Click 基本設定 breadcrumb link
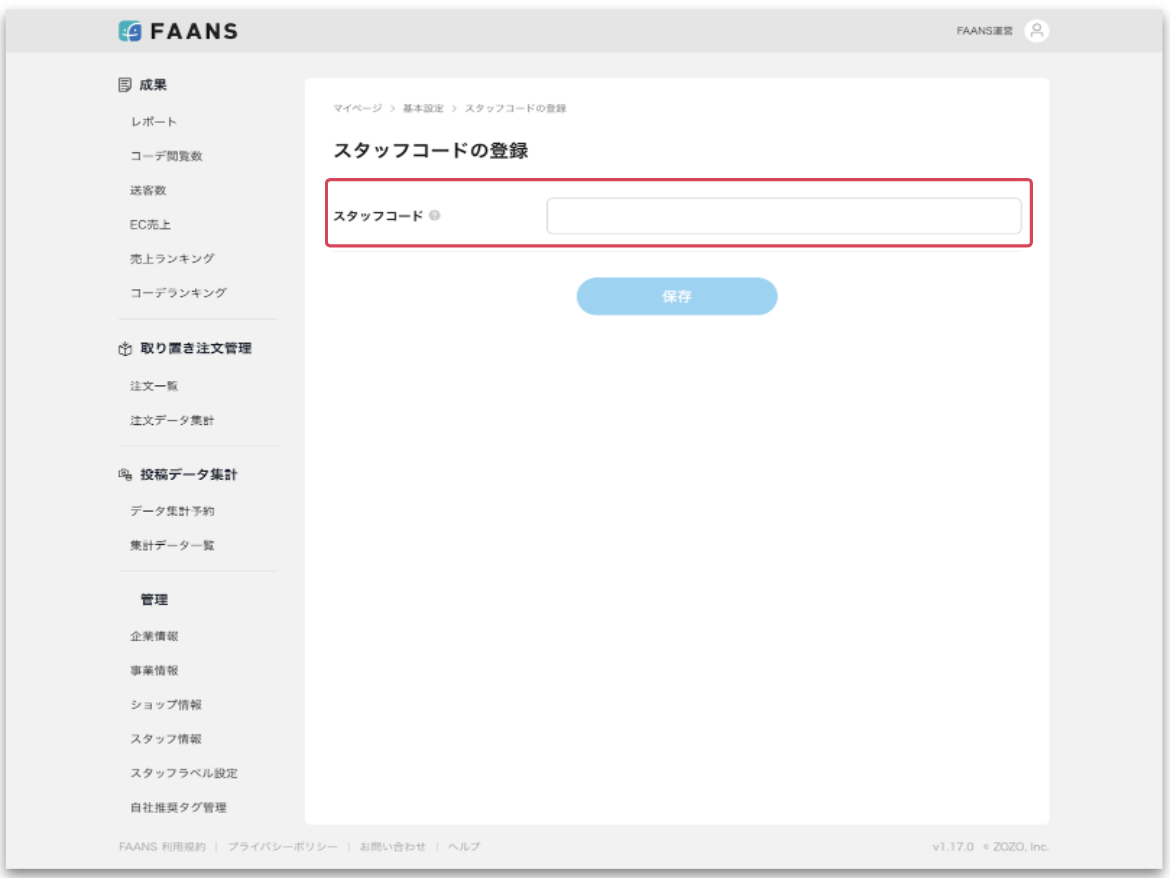This screenshot has height=878, width=1170. point(423,108)
